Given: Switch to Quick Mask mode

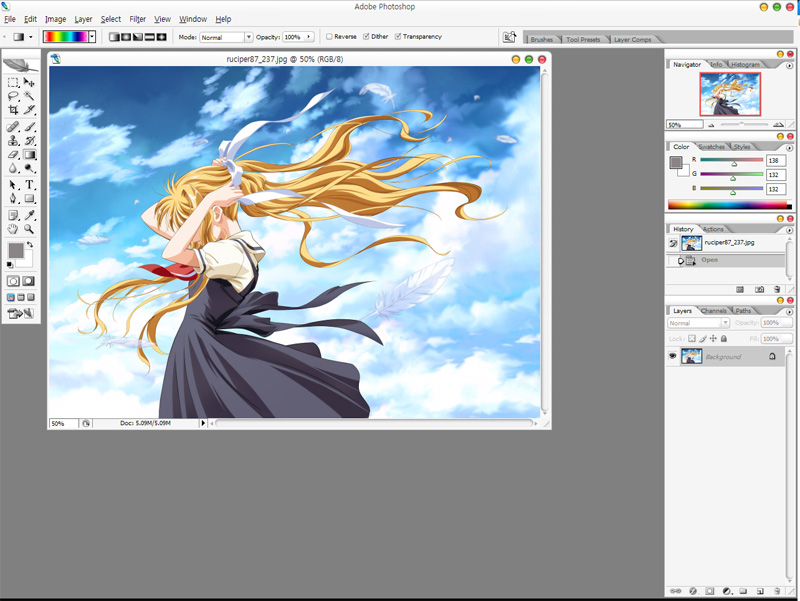Looking at the screenshot, I should point(29,281).
